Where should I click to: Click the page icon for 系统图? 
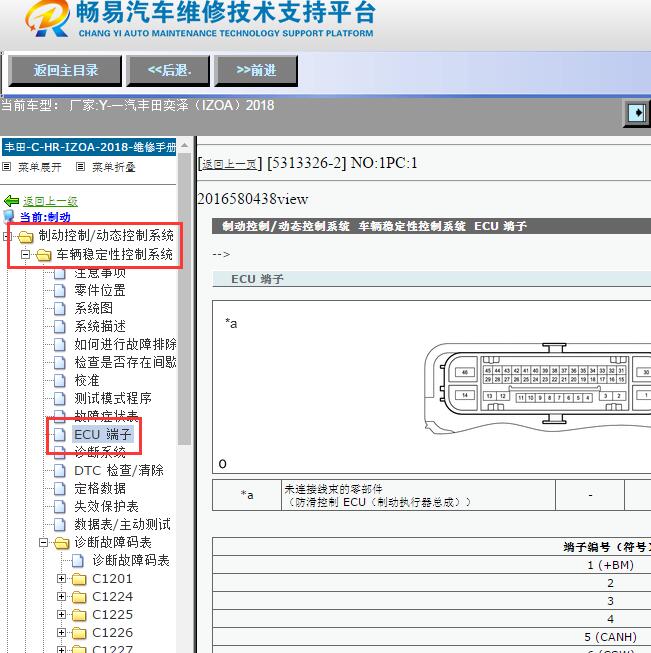pyautogui.click(x=60, y=308)
